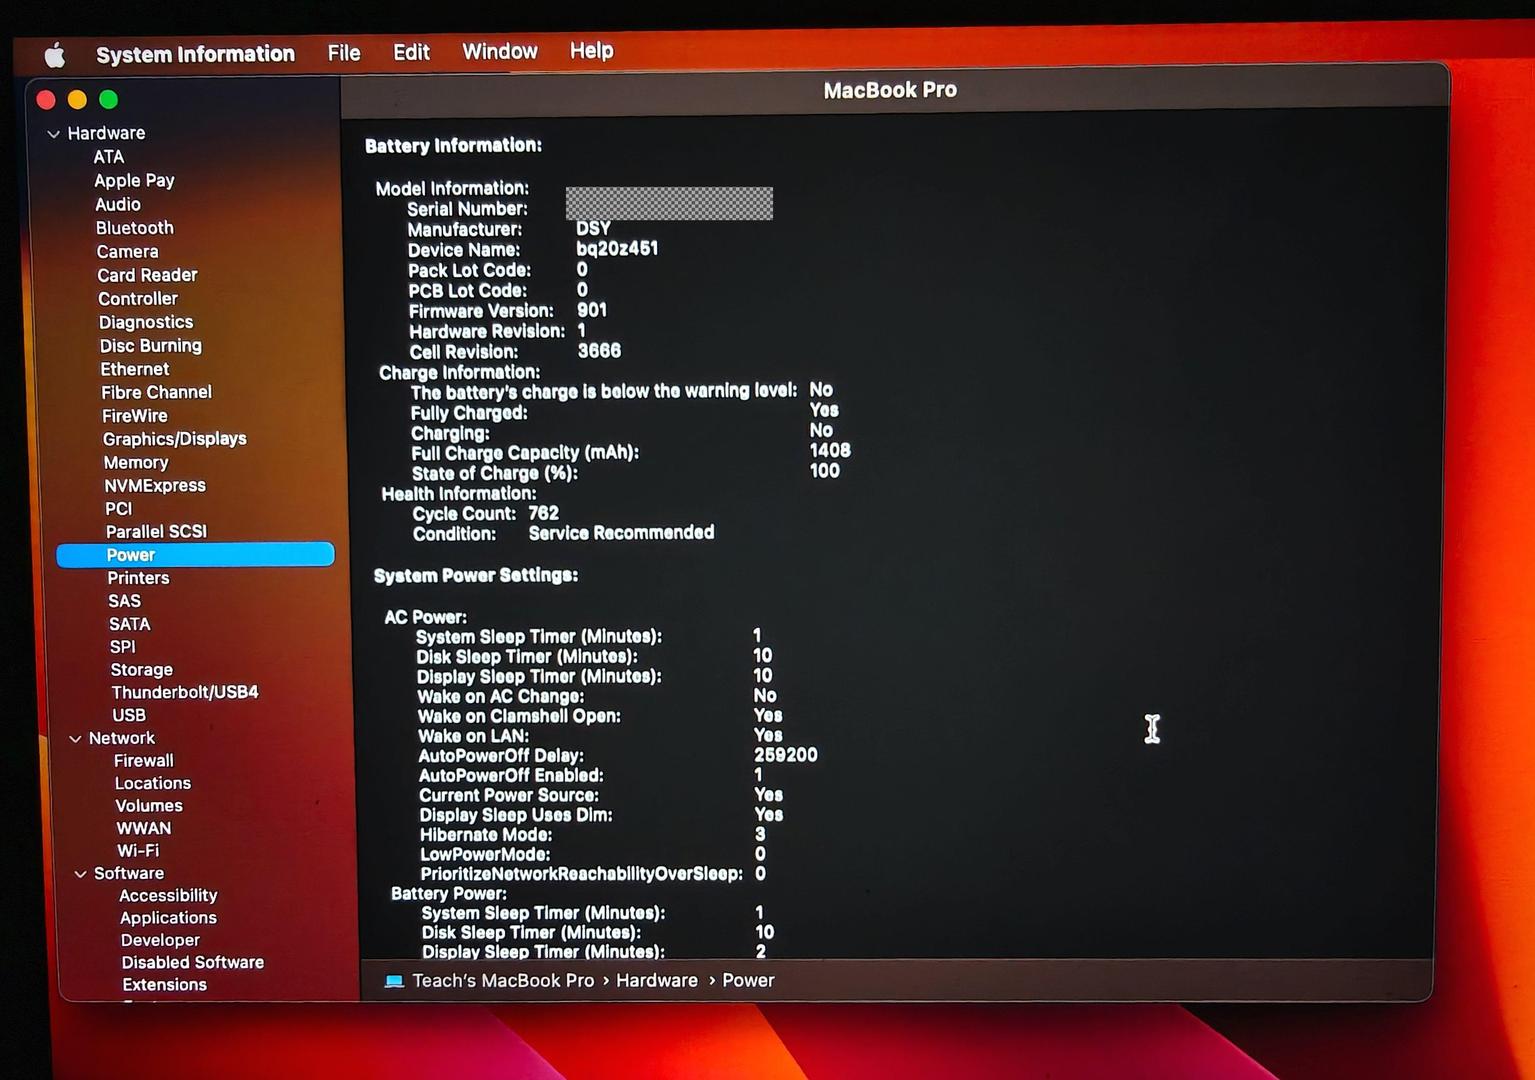
Task: Open the File menu
Action: pyautogui.click(x=344, y=53)
